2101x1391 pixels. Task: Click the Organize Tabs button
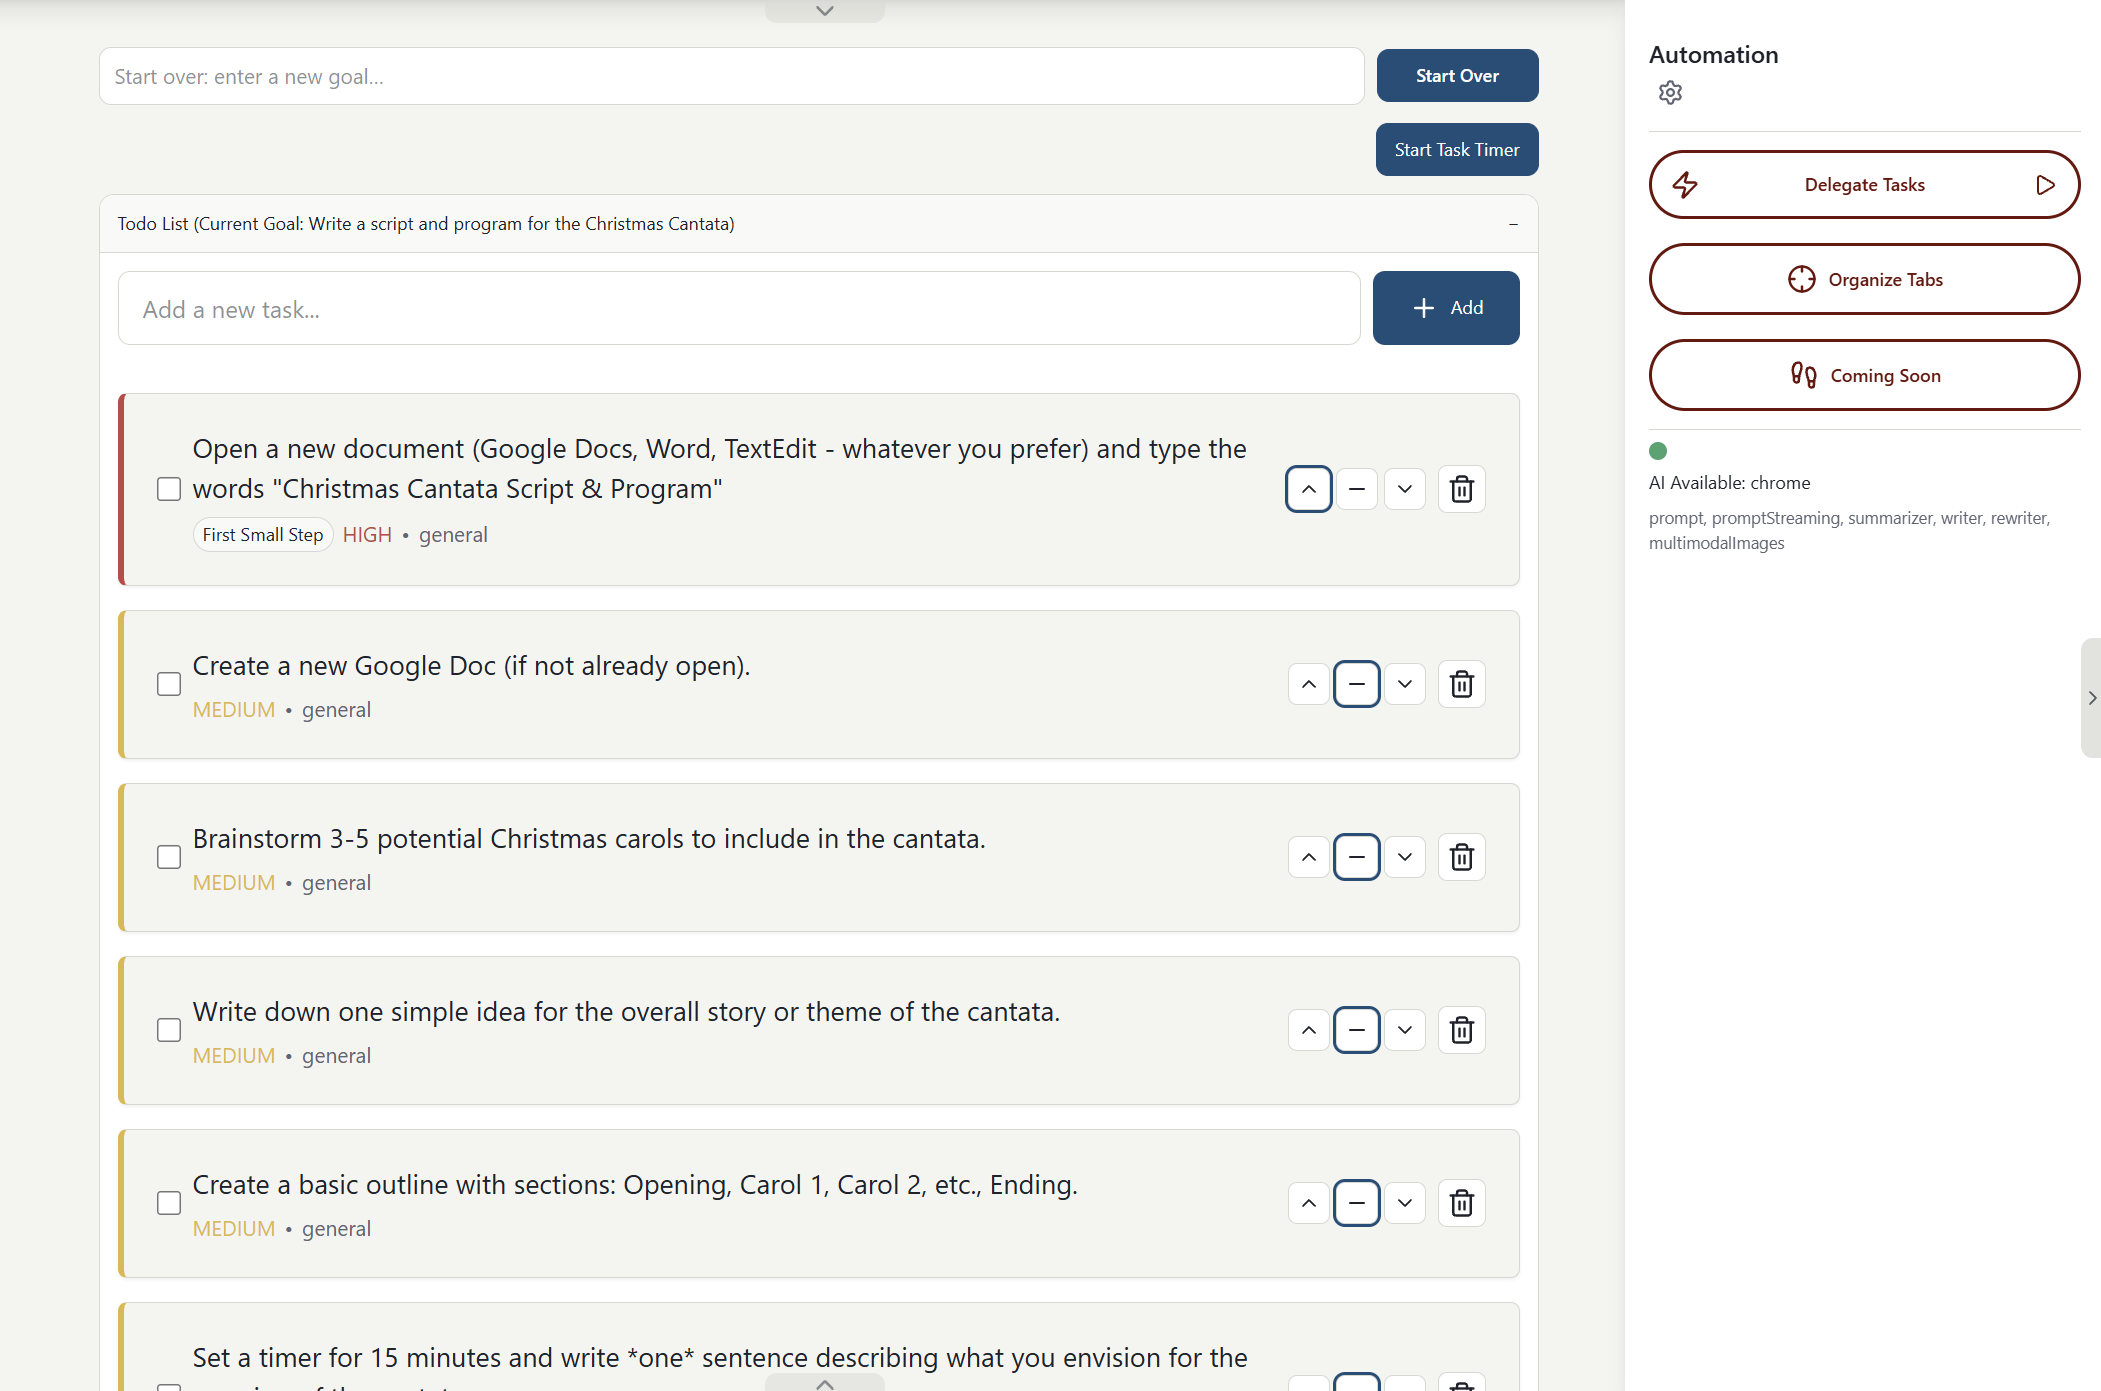(1864, 280)
